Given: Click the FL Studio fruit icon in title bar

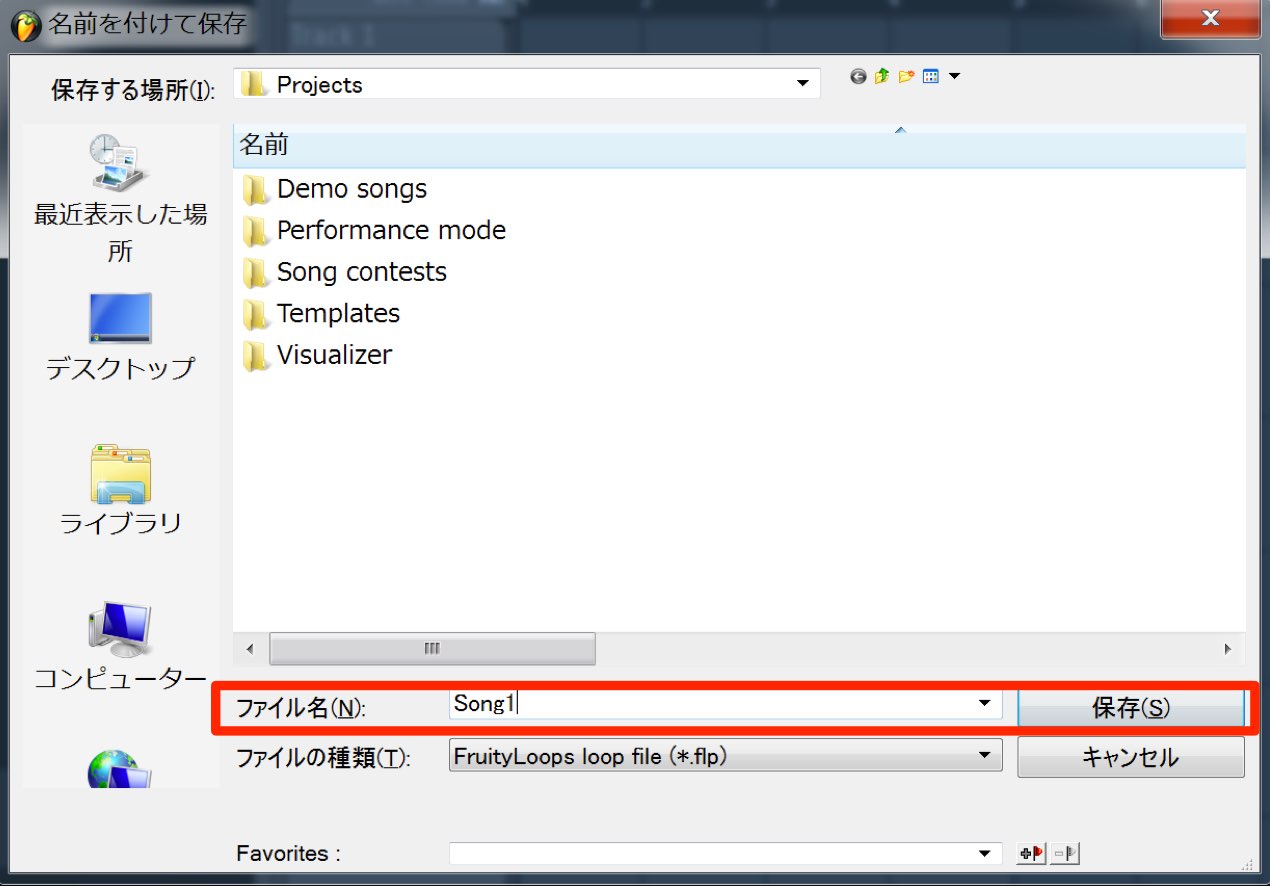Looking at the screenshot, I should pyautogui.click(x=26, y=25).
